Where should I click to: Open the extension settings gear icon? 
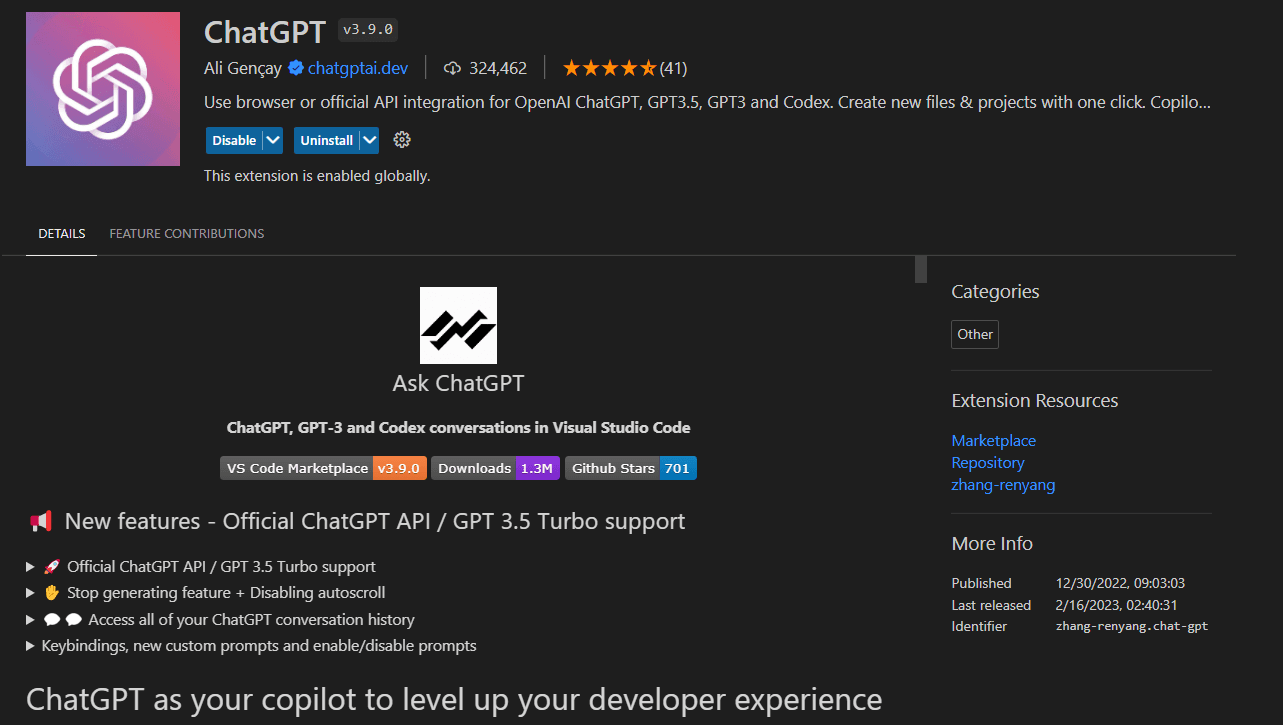coord(402,140)
